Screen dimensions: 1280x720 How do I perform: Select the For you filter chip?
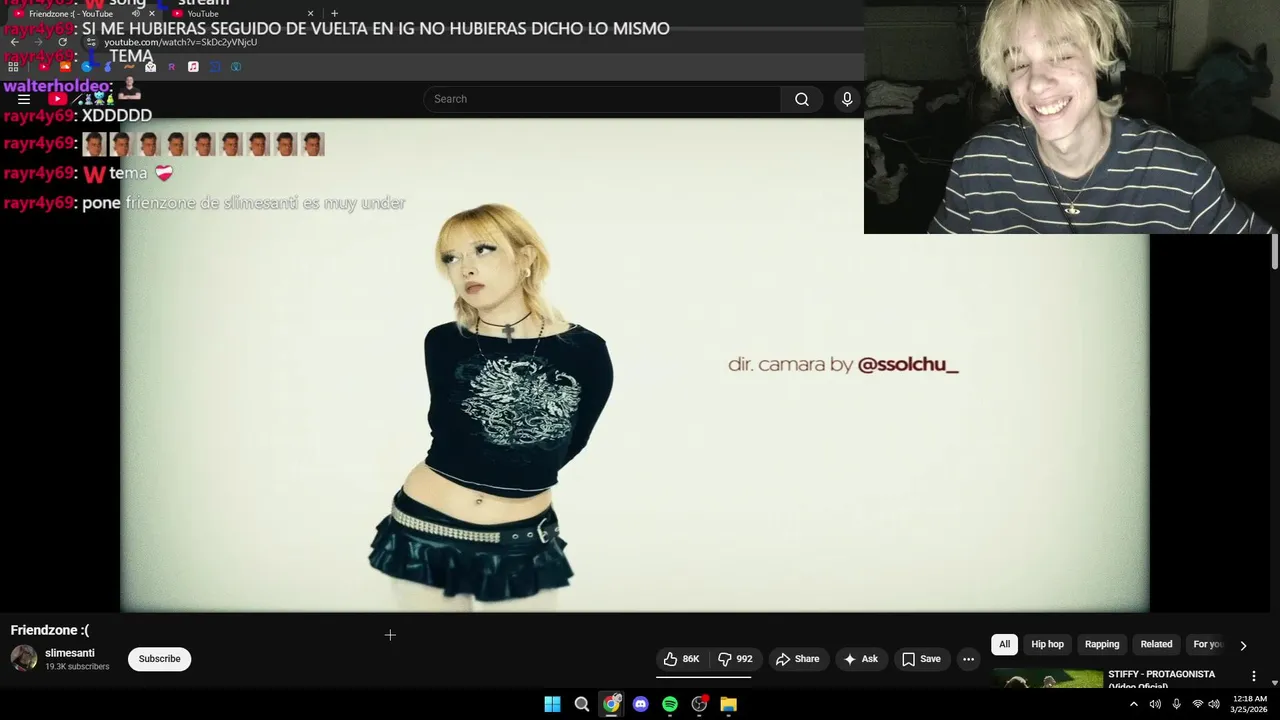pos(1207,644)
